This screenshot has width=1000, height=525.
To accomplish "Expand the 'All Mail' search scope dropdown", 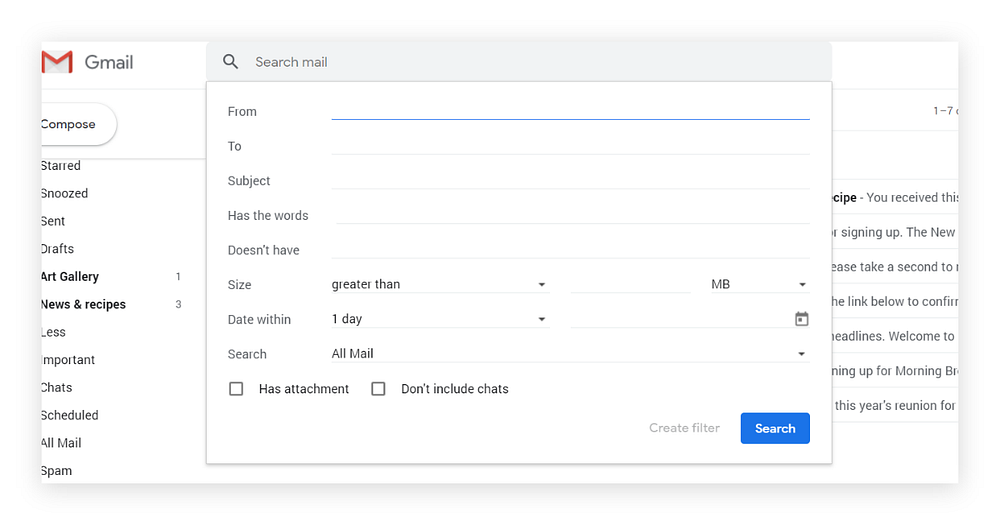I will point(570,353).
